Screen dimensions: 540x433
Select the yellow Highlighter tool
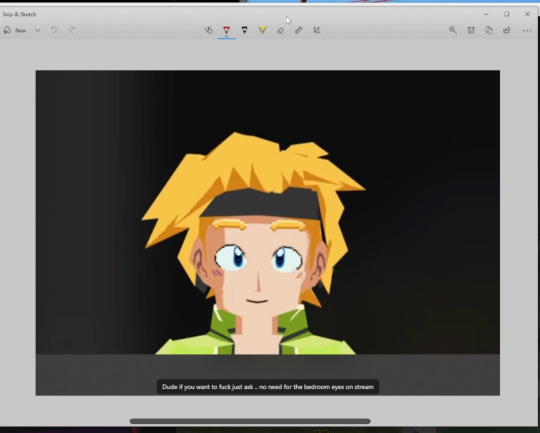coord(262,30)
